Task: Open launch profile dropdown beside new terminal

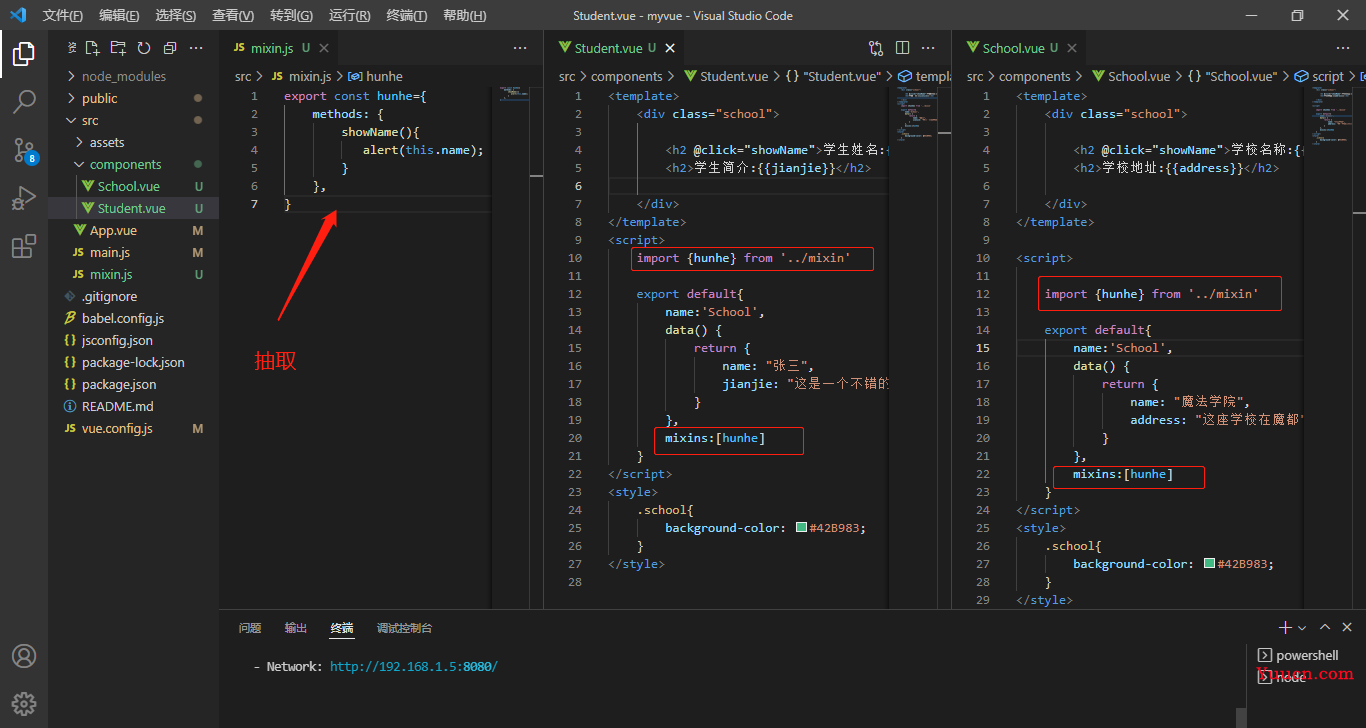Action: coord(1302,628)
